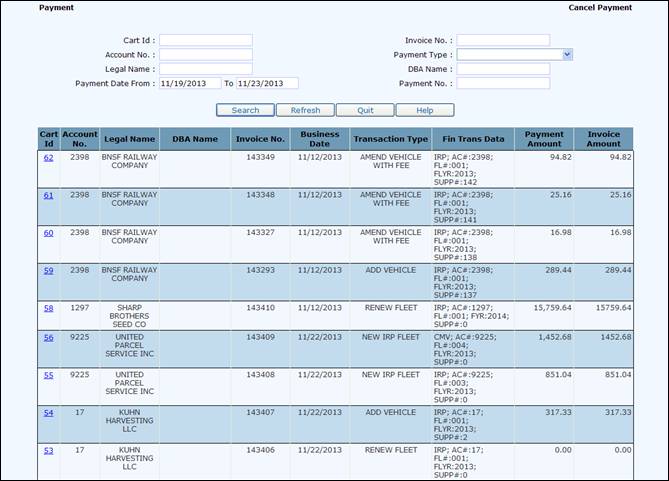Image resolution: width=669 pixels, height=481 pixels.
Task: Click the Cart Id input field
Action: pos(205,40)
